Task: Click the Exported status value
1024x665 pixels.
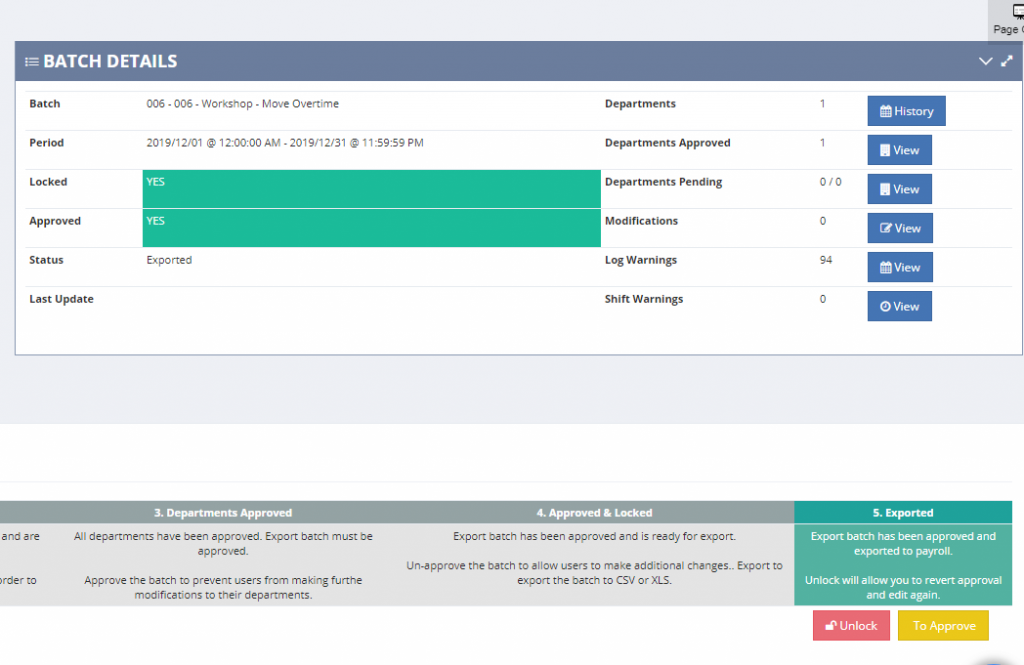Action: point(169,260)
